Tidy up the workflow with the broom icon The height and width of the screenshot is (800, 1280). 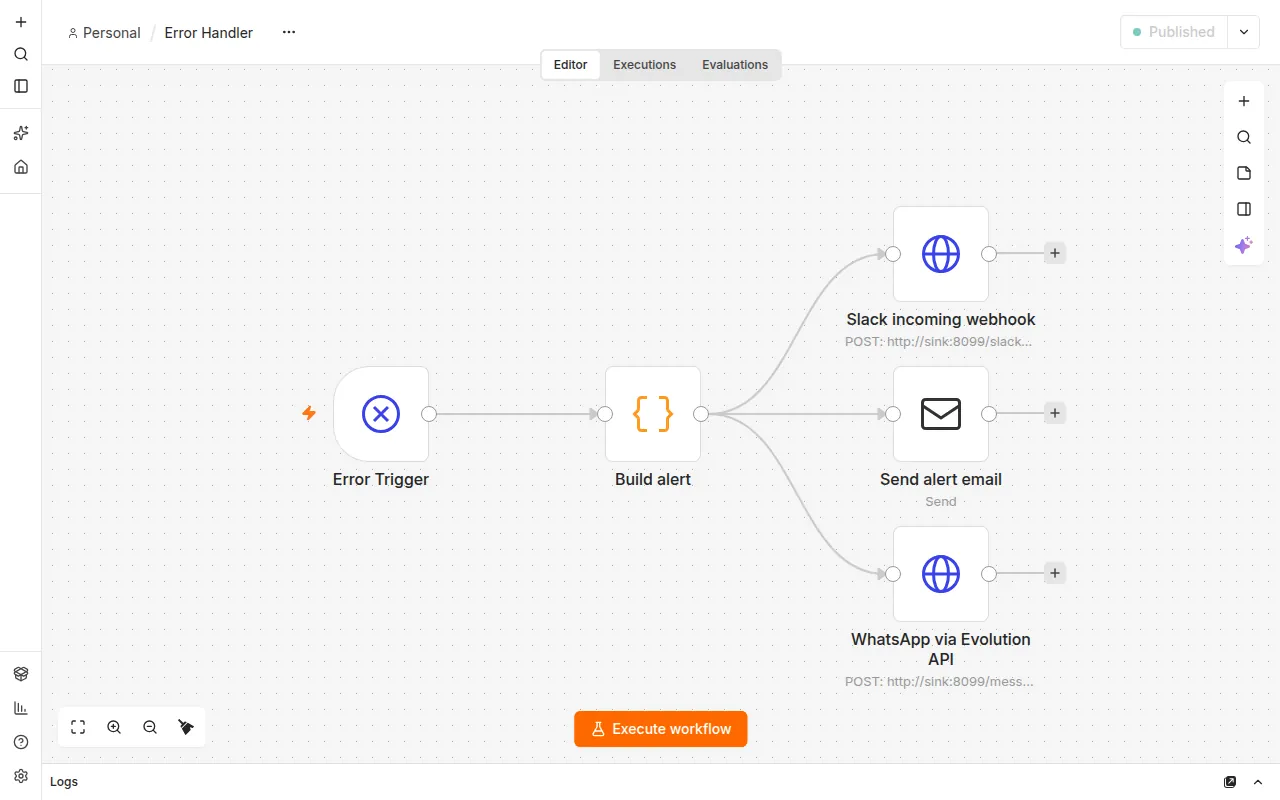pyautogui.click(x=186, y=727)
